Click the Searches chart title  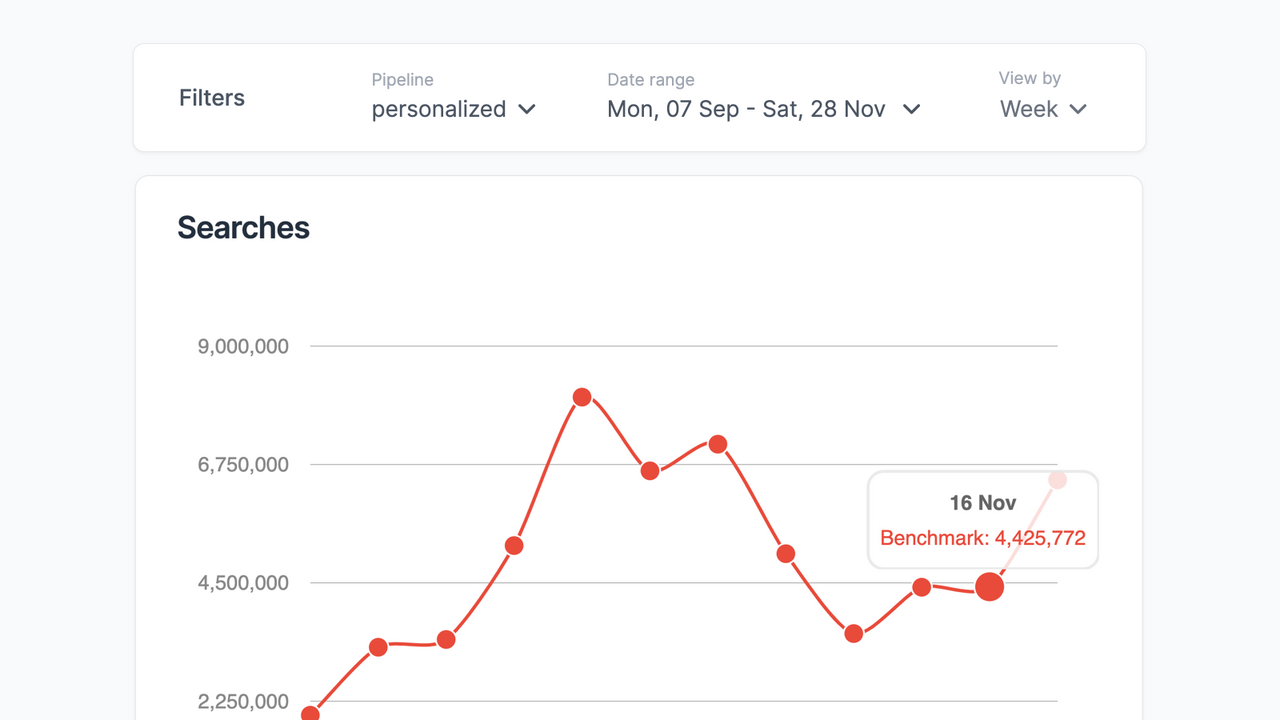(243, 228)
